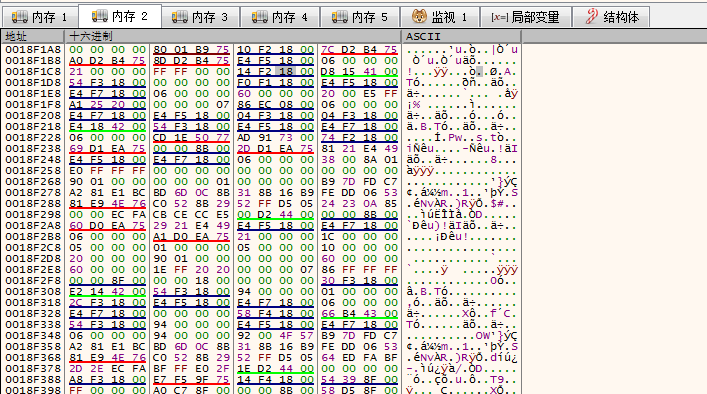This screenshot has width=707, height=394.
Task: Select address row 0018F338
Action: tap(33, 325)
